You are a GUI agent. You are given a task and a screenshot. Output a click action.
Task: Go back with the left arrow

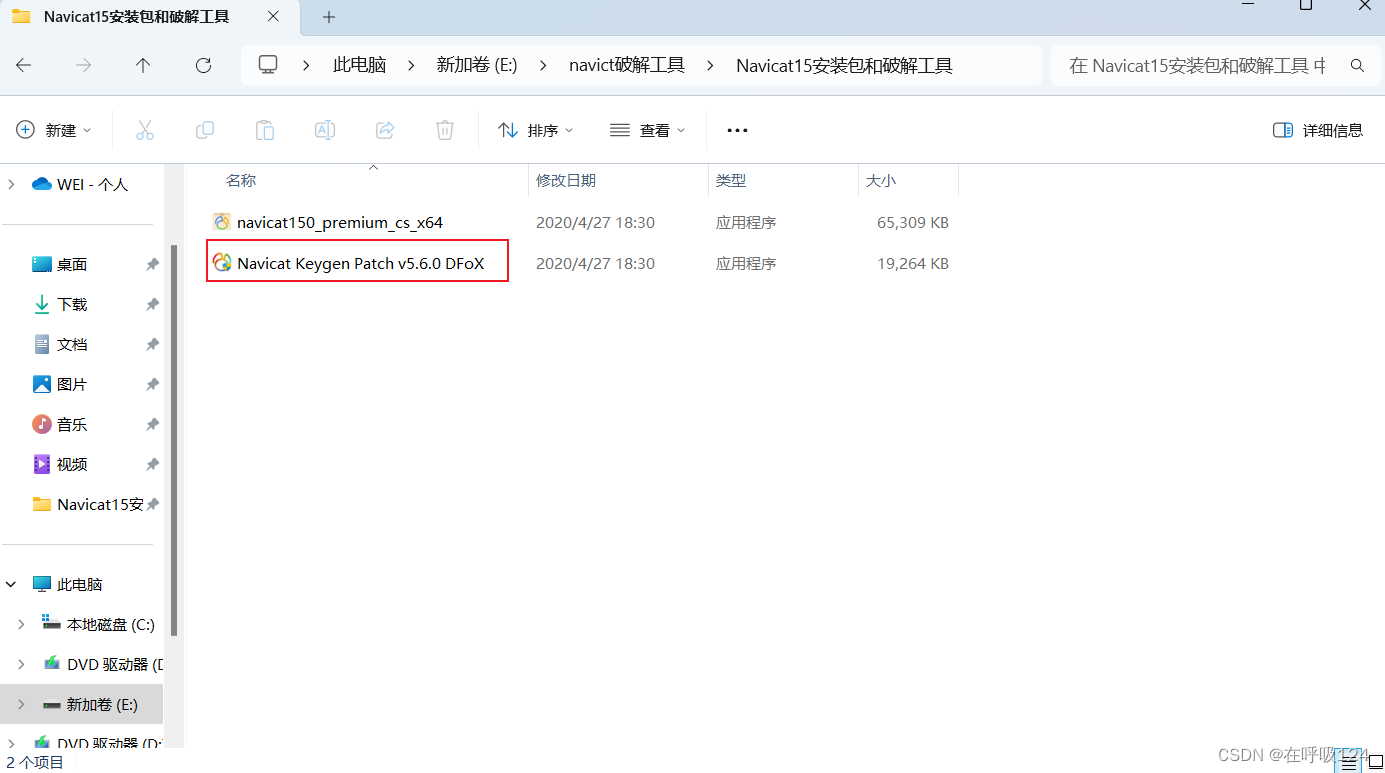click(24, 65)
